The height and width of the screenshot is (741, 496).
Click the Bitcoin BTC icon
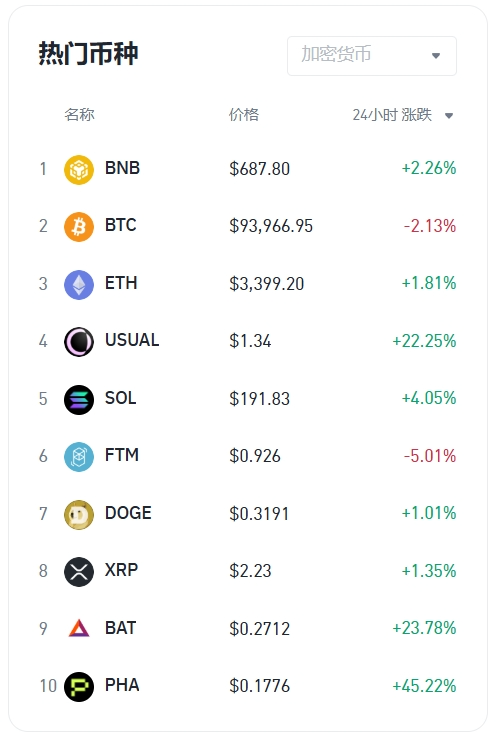coord(79,226)
